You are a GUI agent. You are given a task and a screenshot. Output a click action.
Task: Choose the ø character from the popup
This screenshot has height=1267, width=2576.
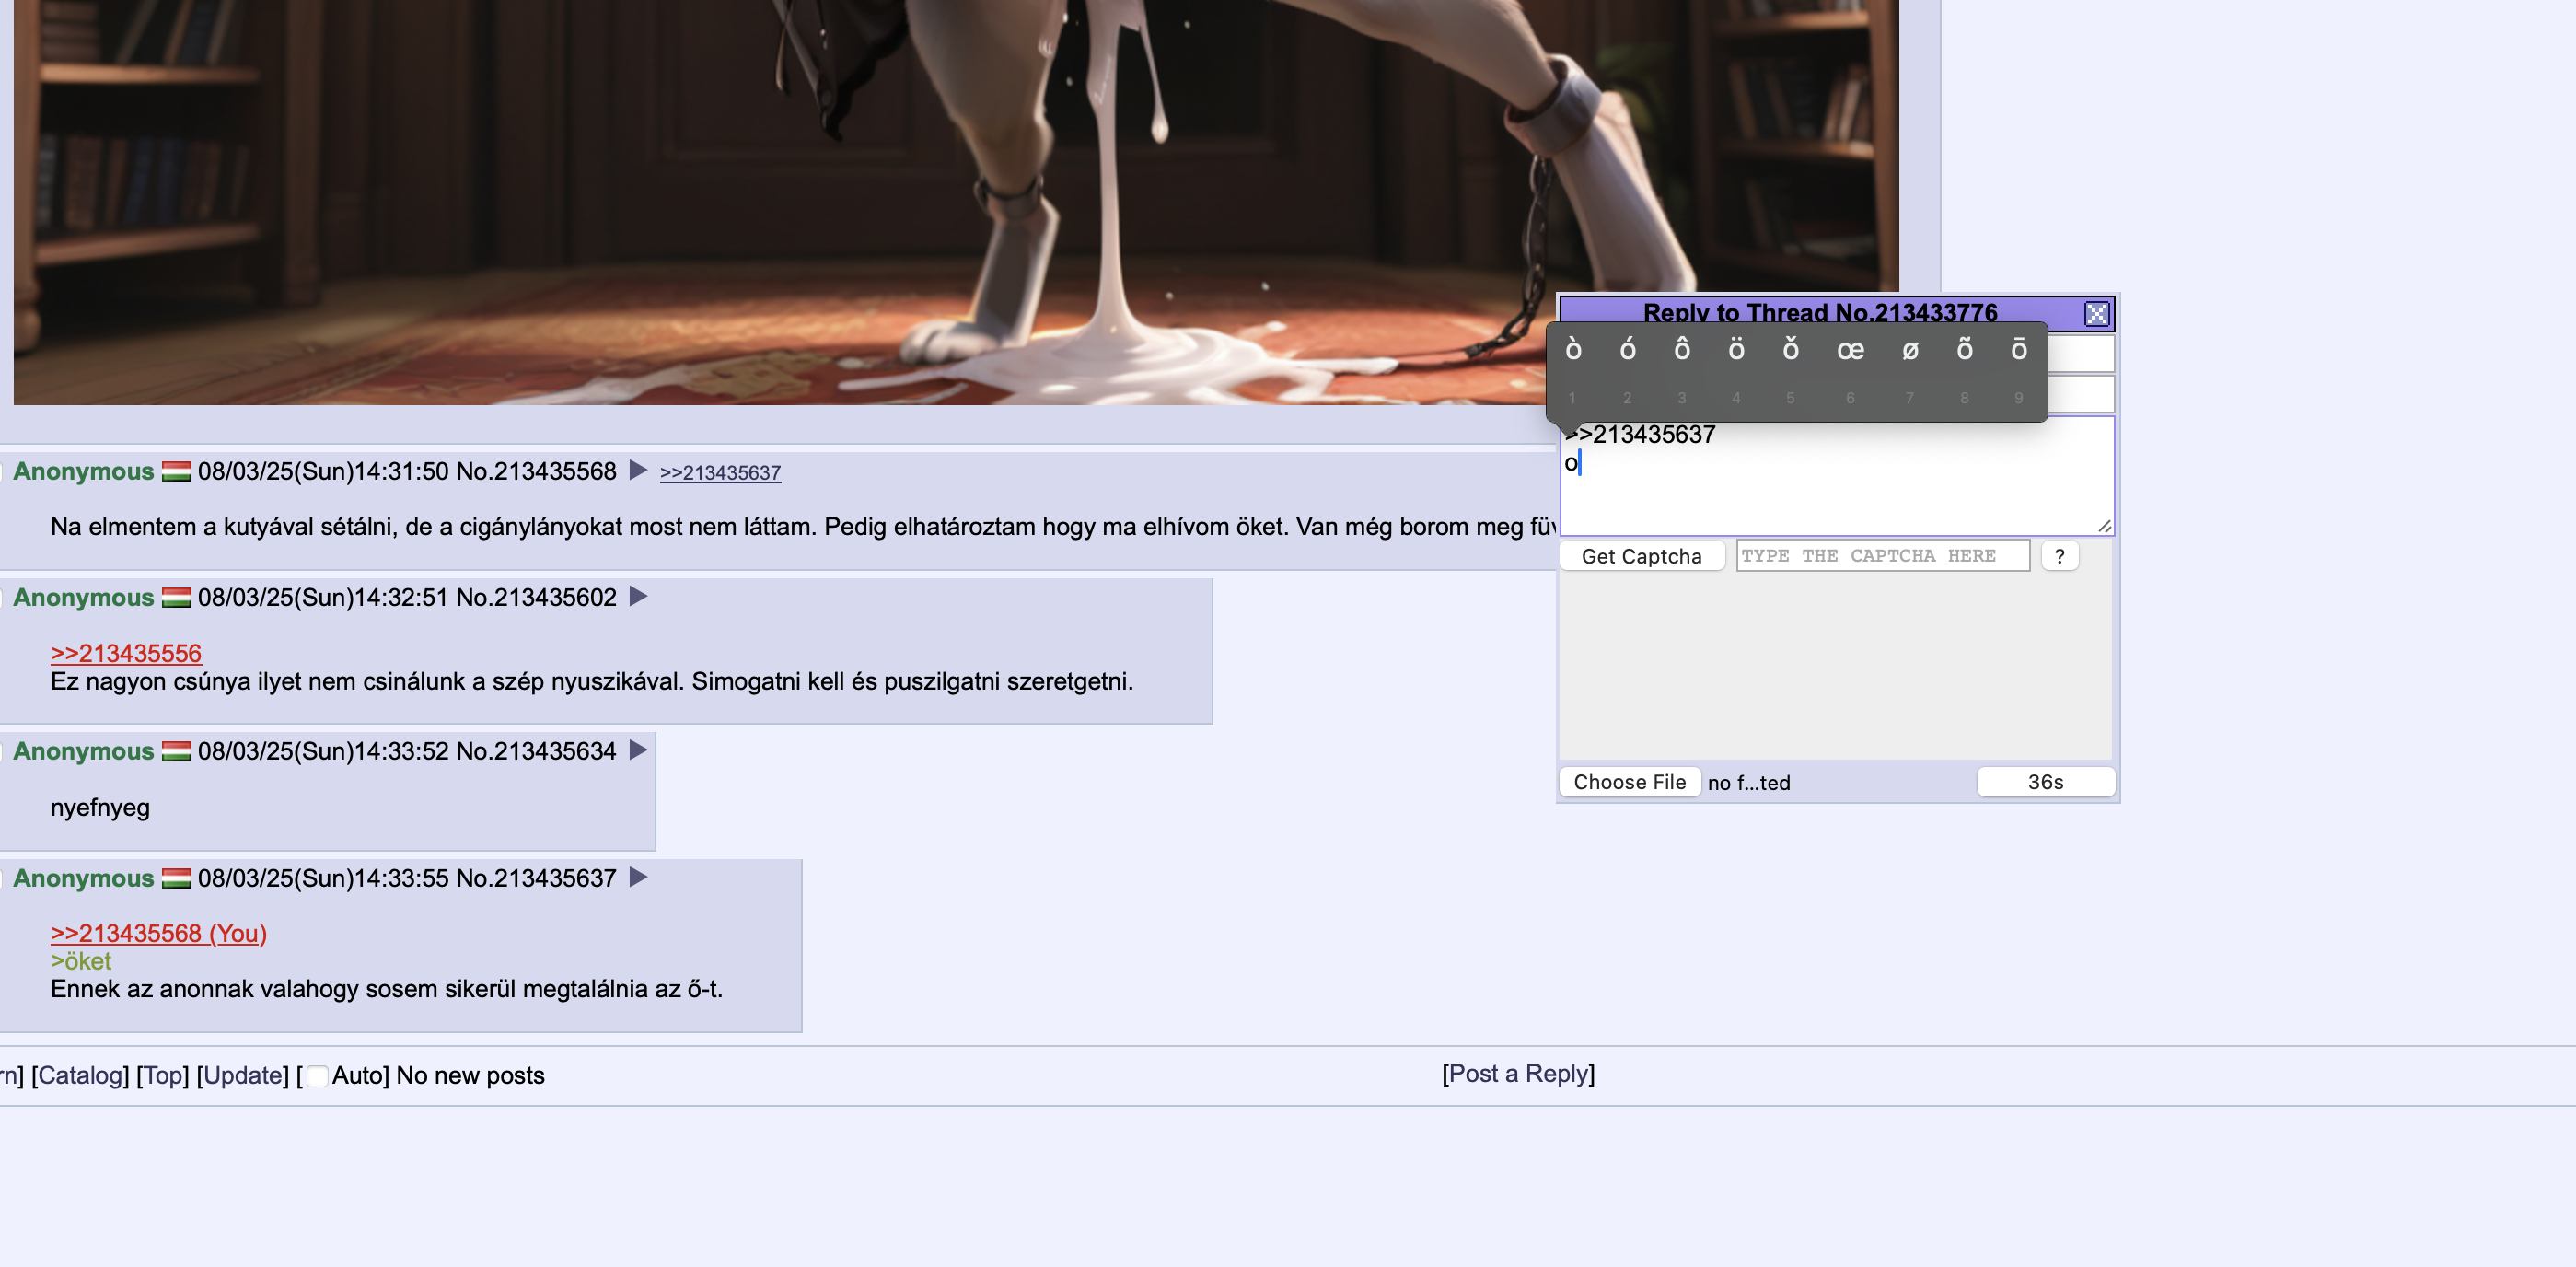tap(1910, 350)
